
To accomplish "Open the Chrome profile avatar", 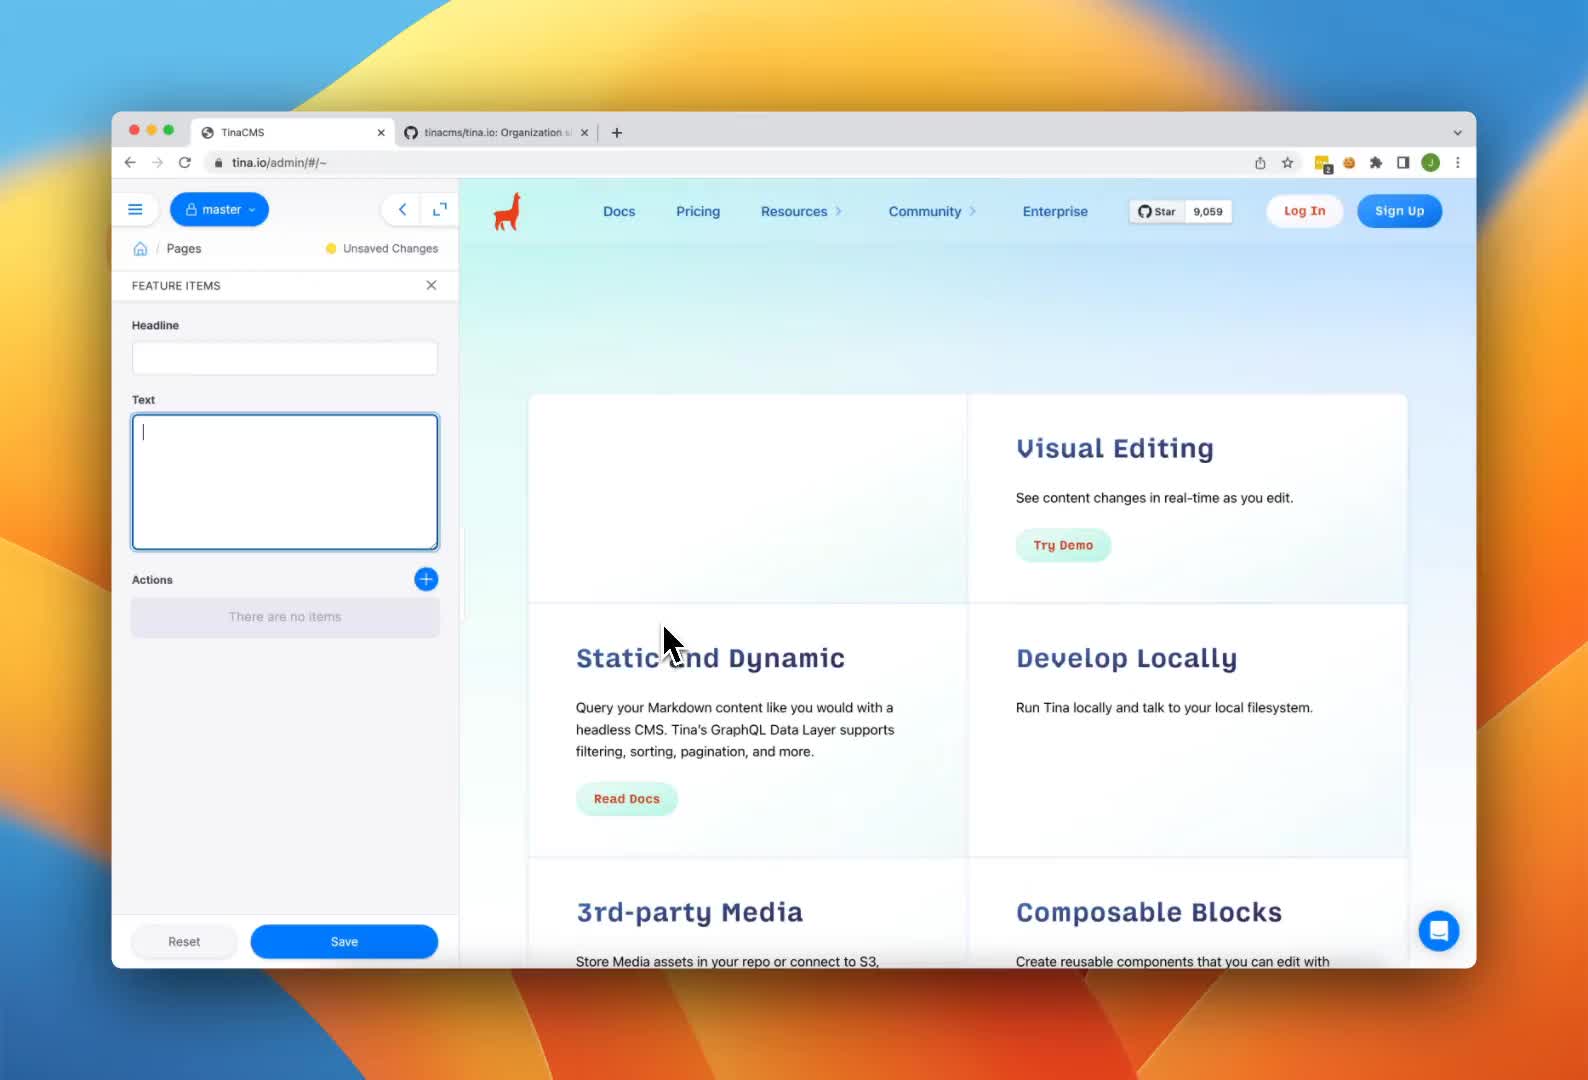I will (1431, 162).
